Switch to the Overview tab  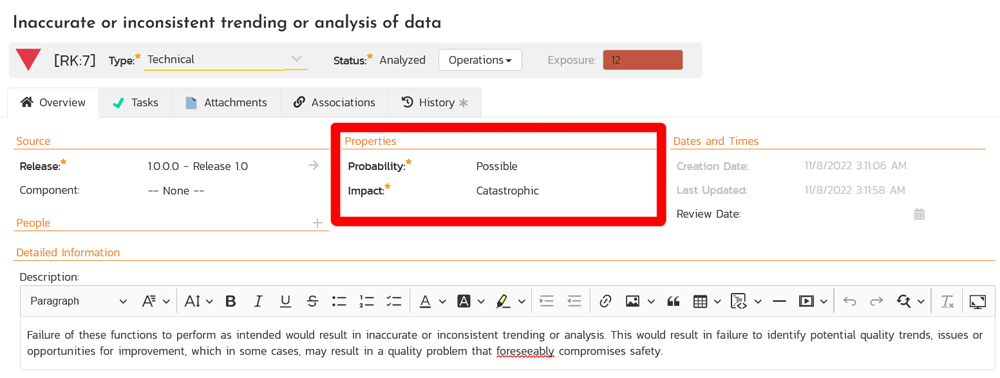click(54, 103)
